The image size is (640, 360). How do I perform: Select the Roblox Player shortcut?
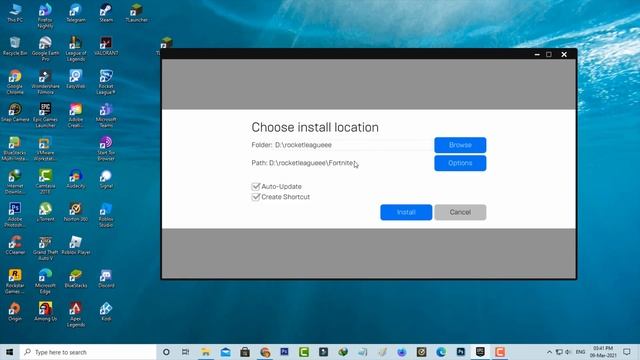coord(76,245)
